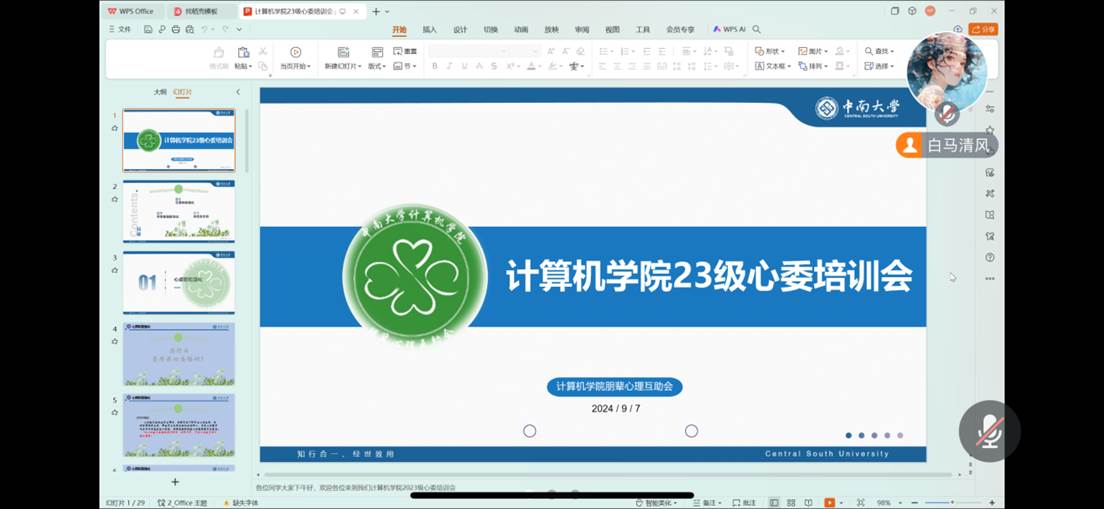Click the print icon in quick access toolbar

pyautogui.click(x=176, y=29)
